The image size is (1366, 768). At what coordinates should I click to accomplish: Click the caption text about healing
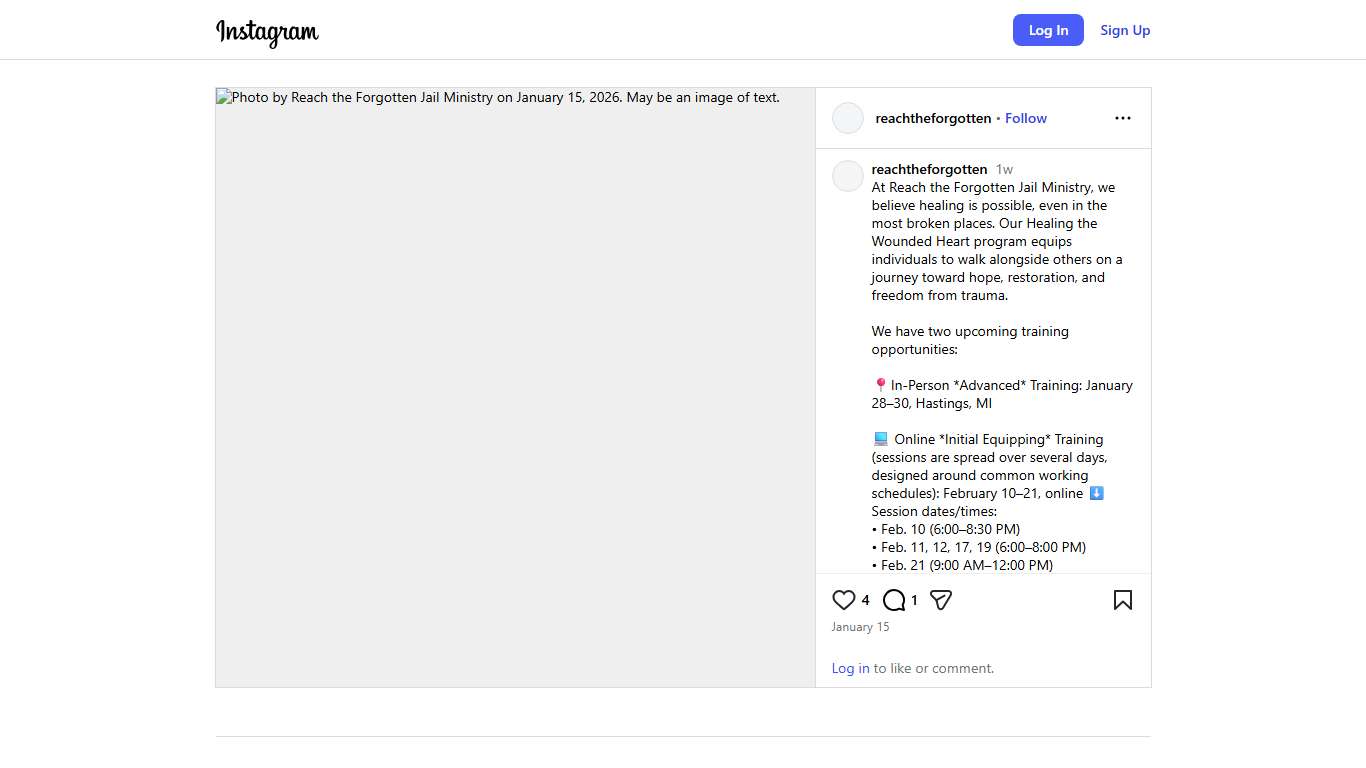[996, 241]
